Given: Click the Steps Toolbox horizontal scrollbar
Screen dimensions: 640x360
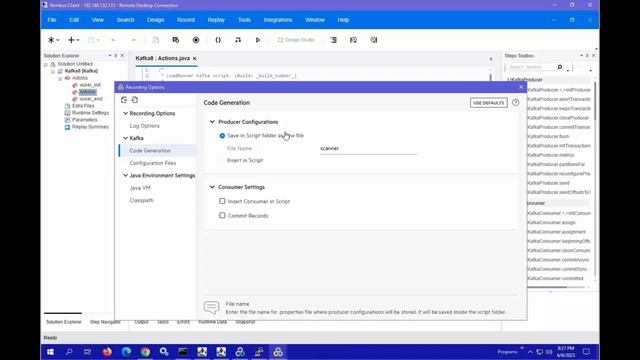Looking at the screenshot, I should [547, 287].
